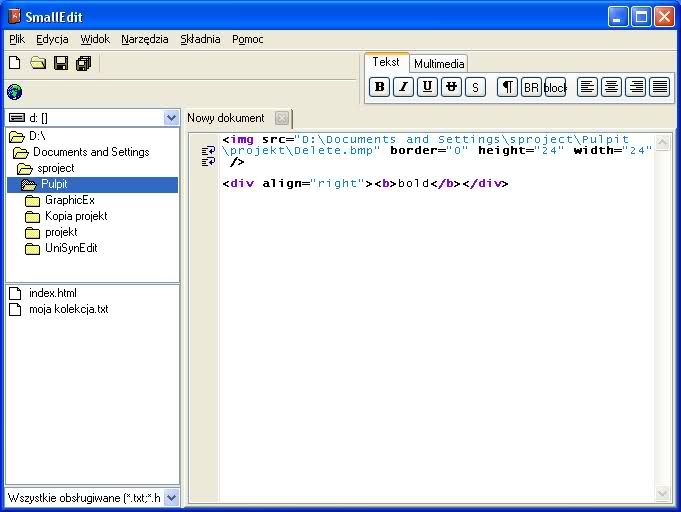The height and width of the screenshot is (512, 681).
Task: Align text left
Action: 587,87
